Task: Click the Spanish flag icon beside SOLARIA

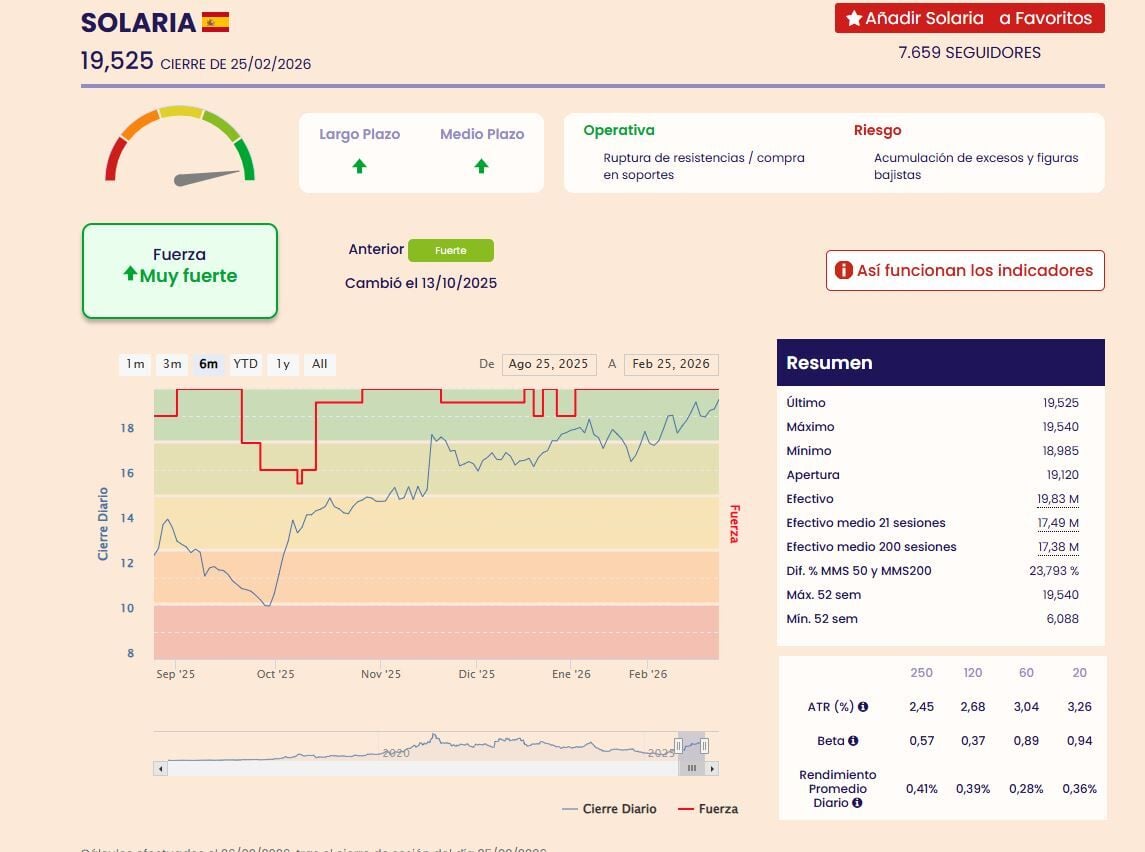Action: click(x=215, y=22)
